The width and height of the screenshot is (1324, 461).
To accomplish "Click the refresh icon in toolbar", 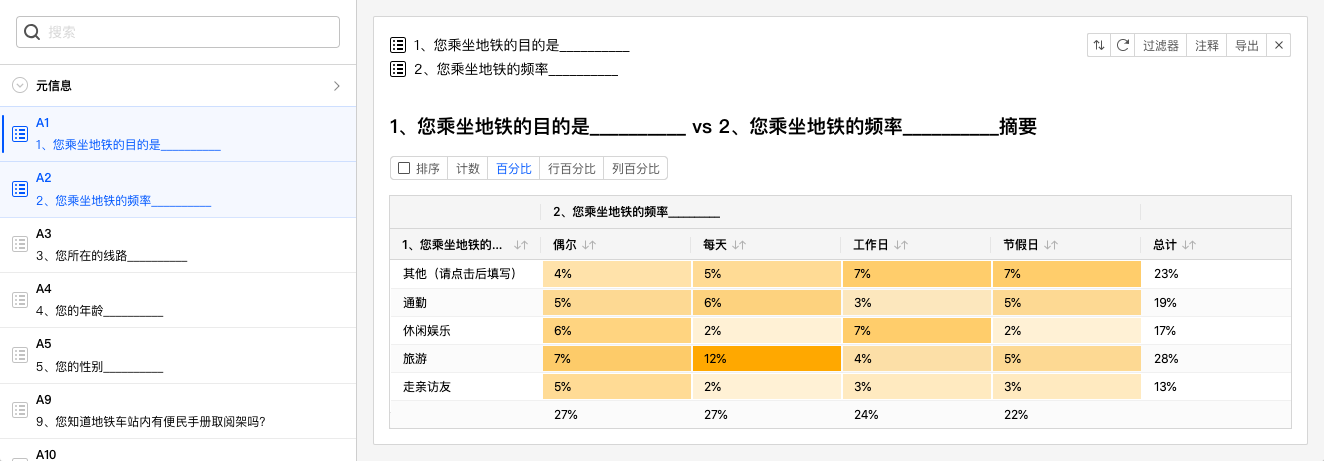I will point(1123,45).
